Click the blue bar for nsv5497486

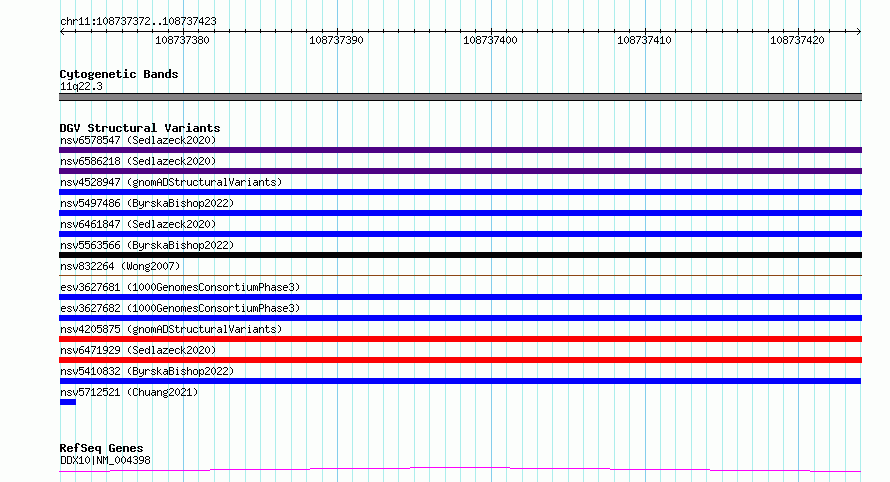460,213
